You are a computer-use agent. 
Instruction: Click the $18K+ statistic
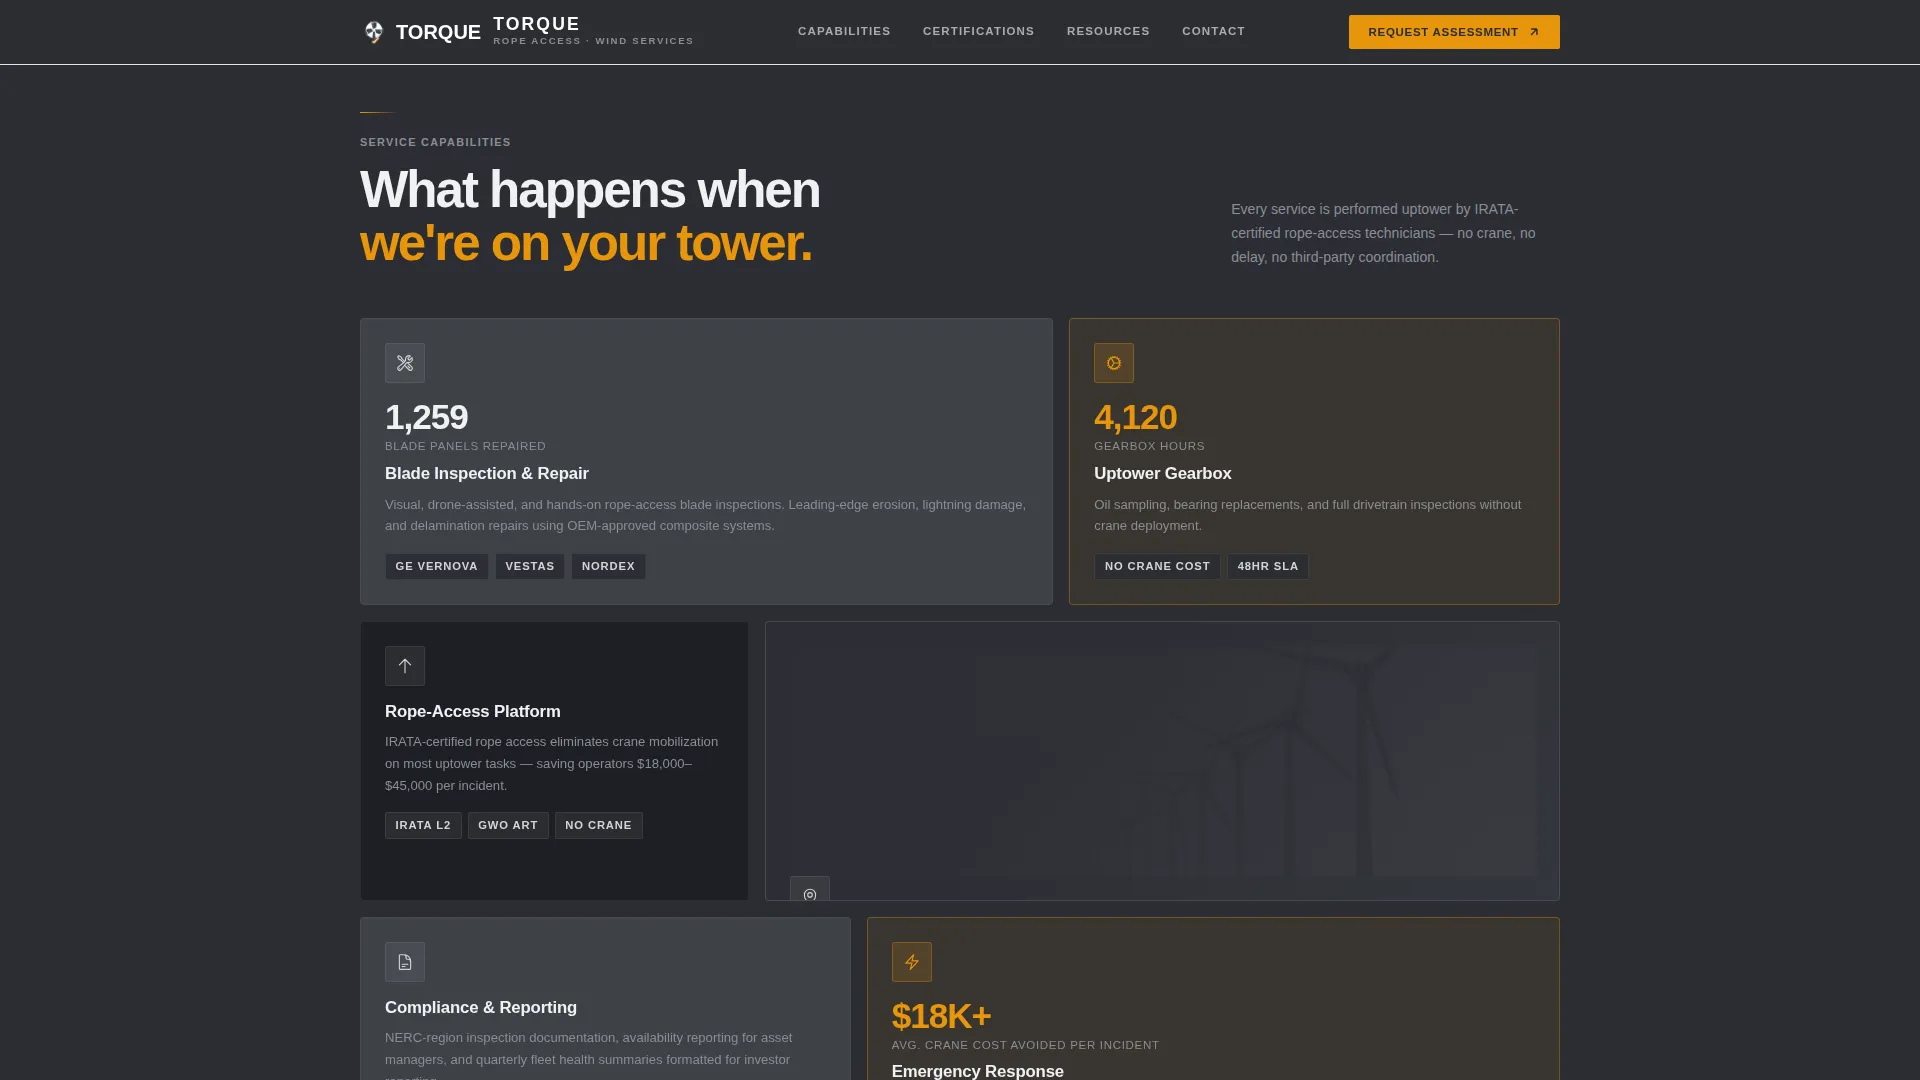click(x=941, y=1016)
